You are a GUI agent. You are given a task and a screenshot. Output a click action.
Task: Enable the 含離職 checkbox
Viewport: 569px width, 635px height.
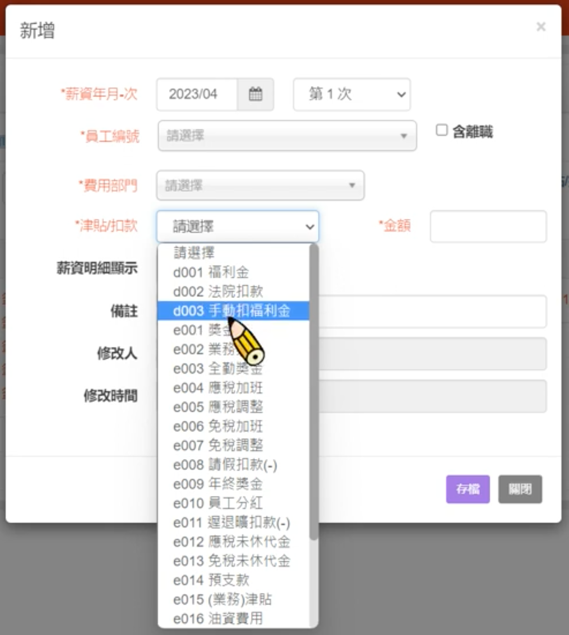pos(441,130)
